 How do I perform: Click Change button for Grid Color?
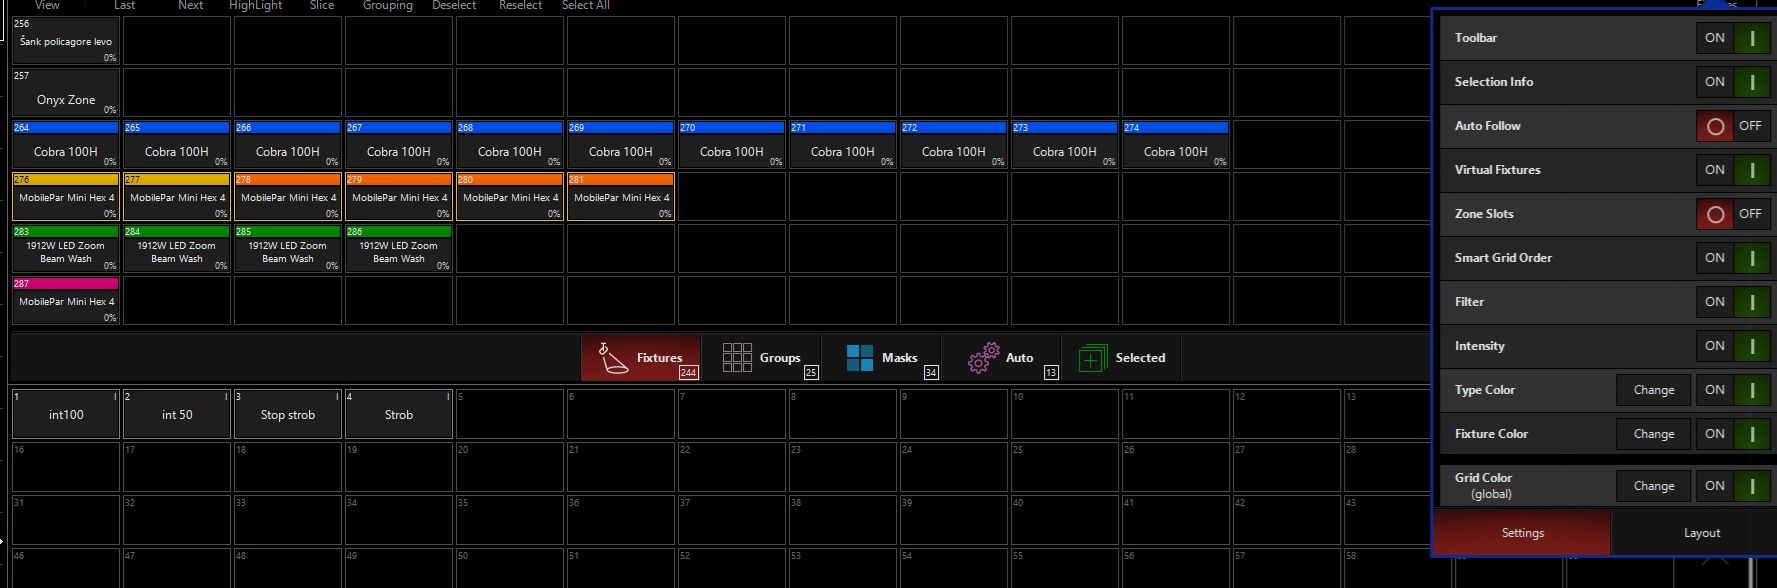point(1654,486)
